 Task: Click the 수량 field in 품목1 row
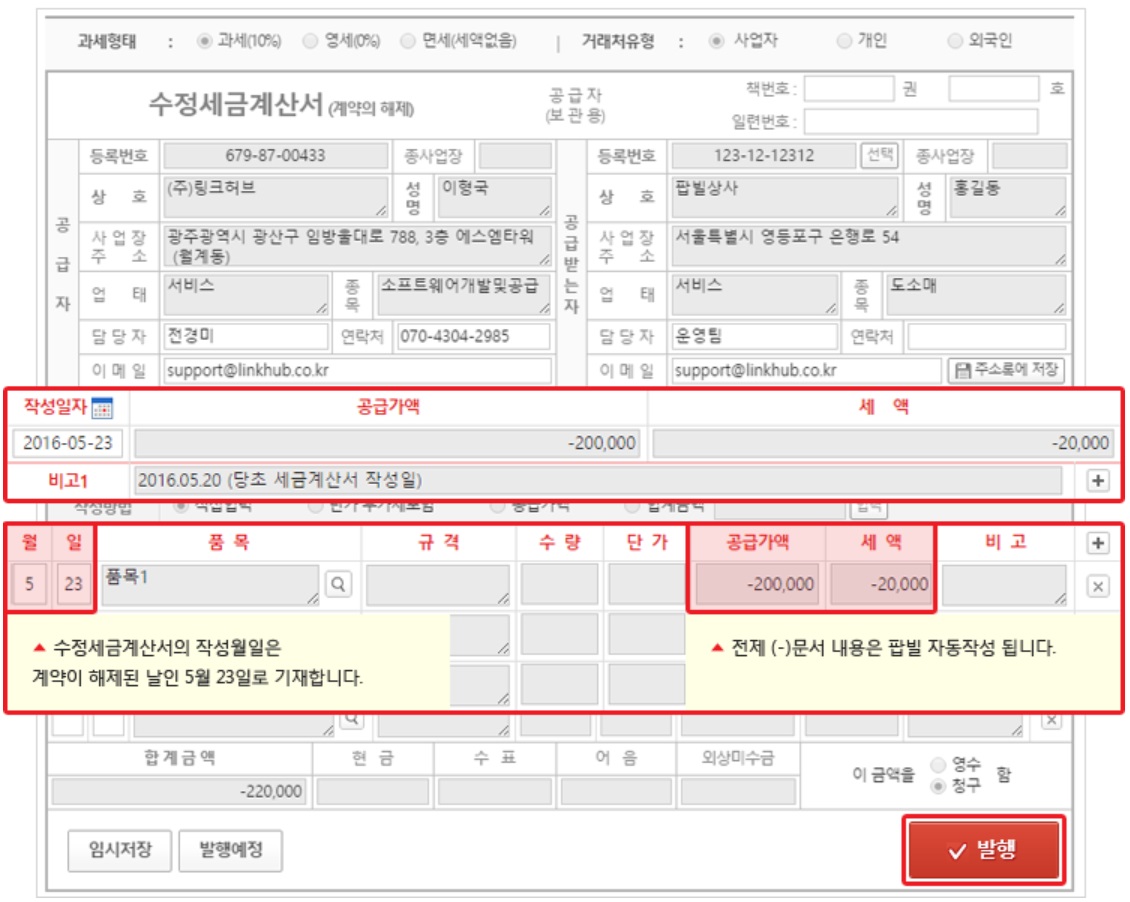(x=560, y=584)
